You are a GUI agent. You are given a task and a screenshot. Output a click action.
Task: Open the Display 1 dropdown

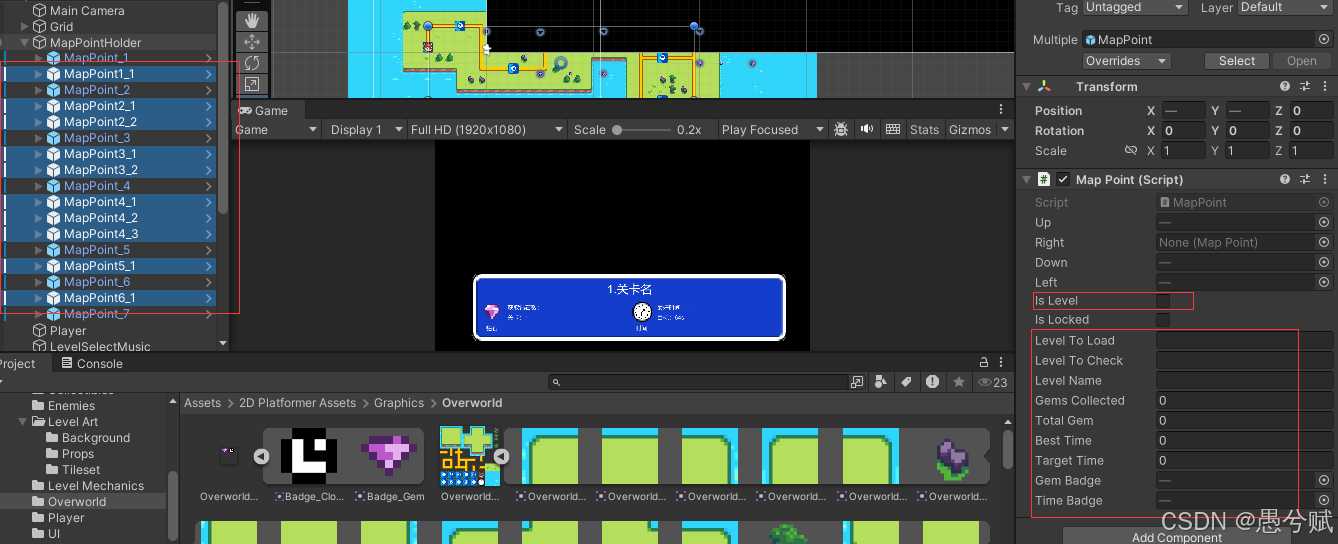tap(365, 129)
